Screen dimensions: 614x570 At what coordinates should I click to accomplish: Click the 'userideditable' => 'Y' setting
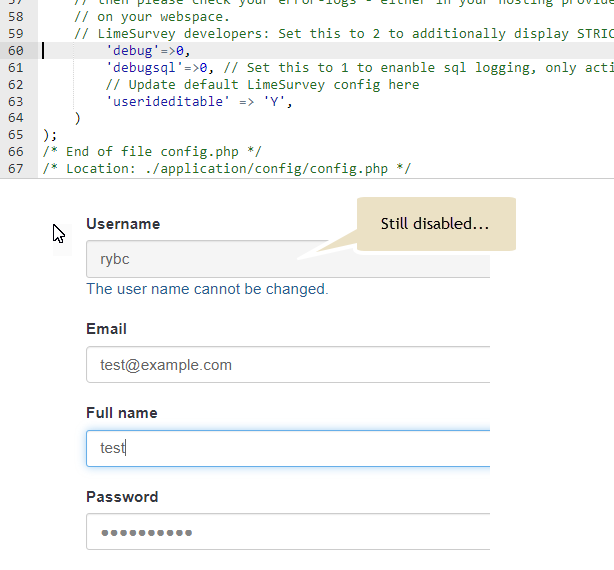tap(199, 101)
